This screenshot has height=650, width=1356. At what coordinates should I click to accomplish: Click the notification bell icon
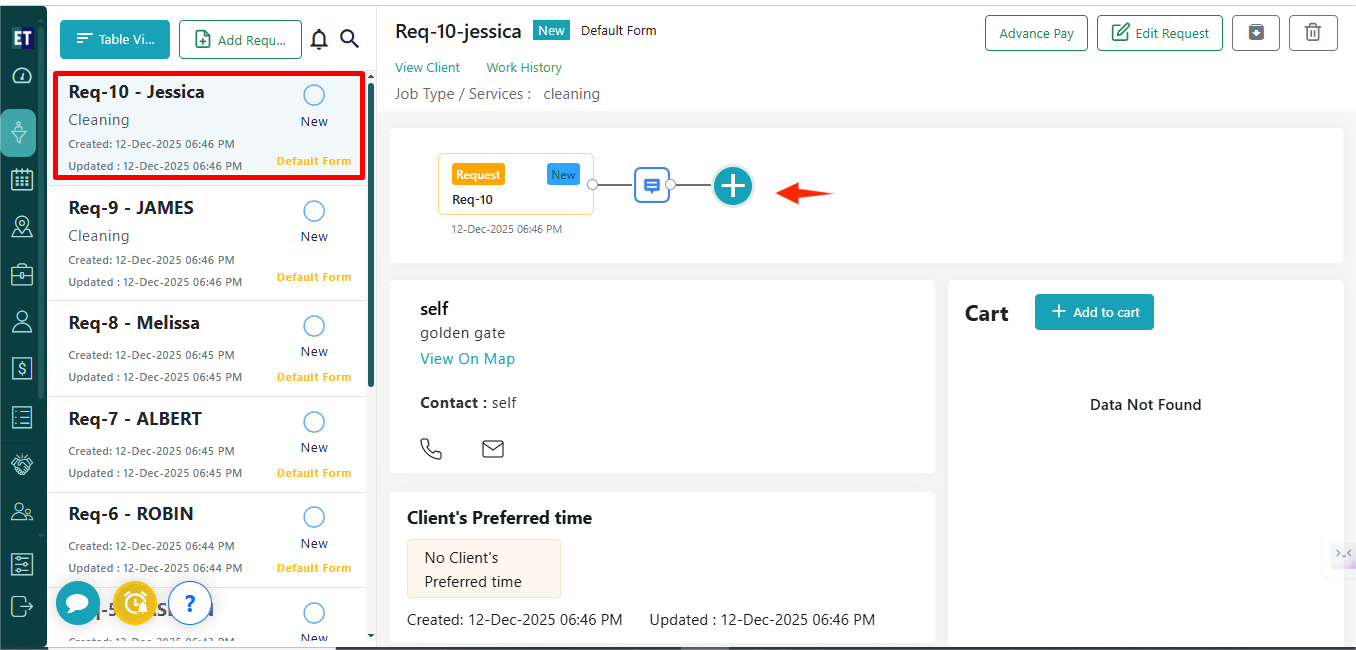(319, 39)
